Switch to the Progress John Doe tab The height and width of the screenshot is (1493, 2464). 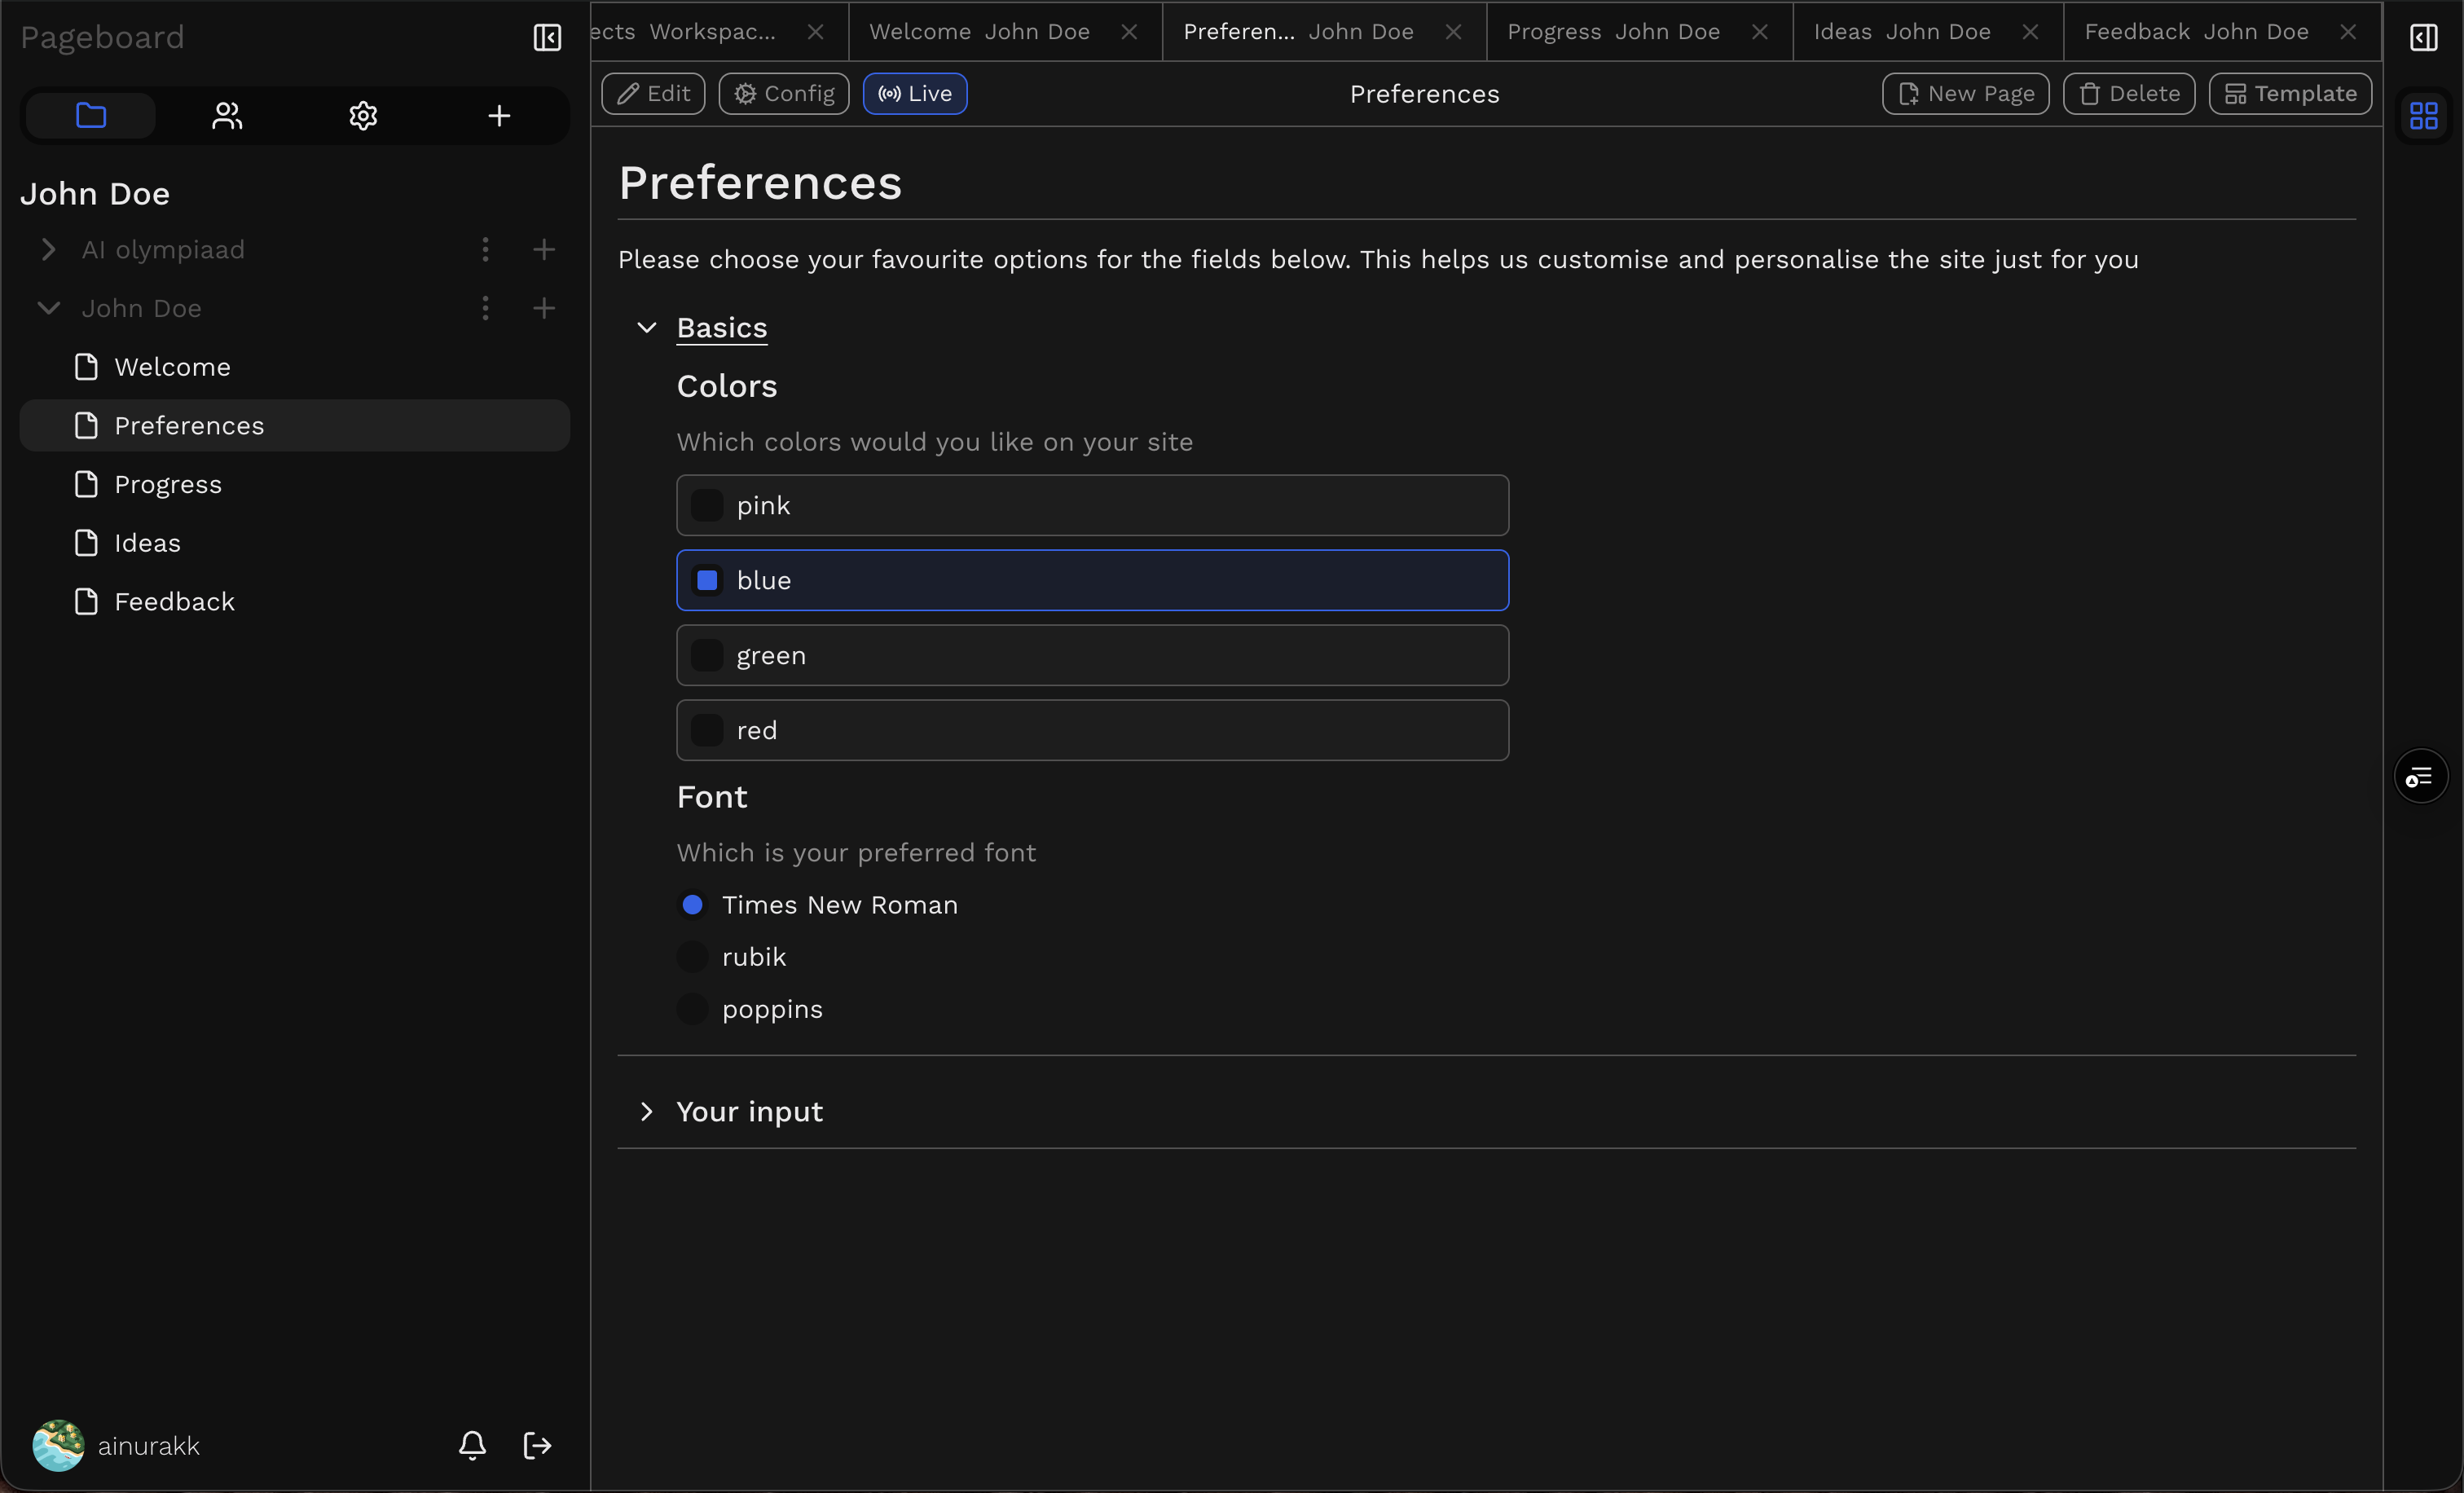[x=1613, y=32]
